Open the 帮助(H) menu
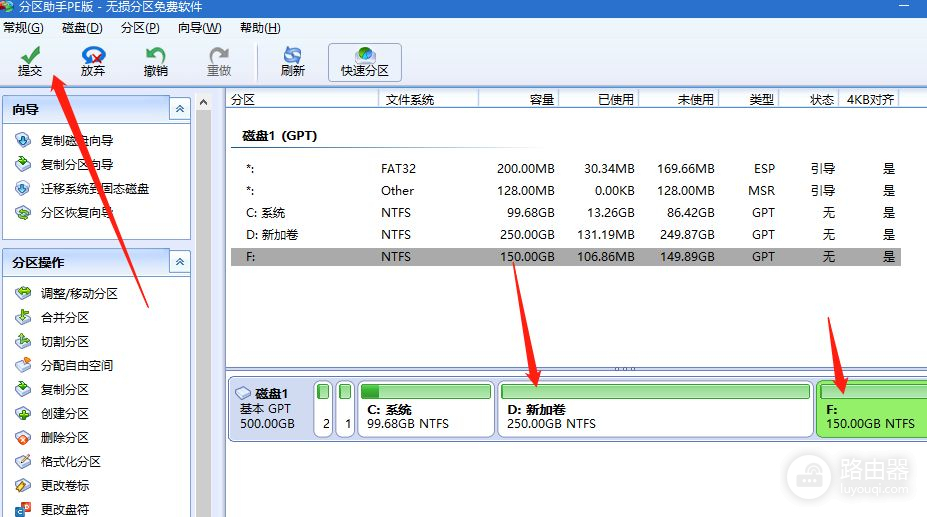927x517 pixels. pos(260,28)
